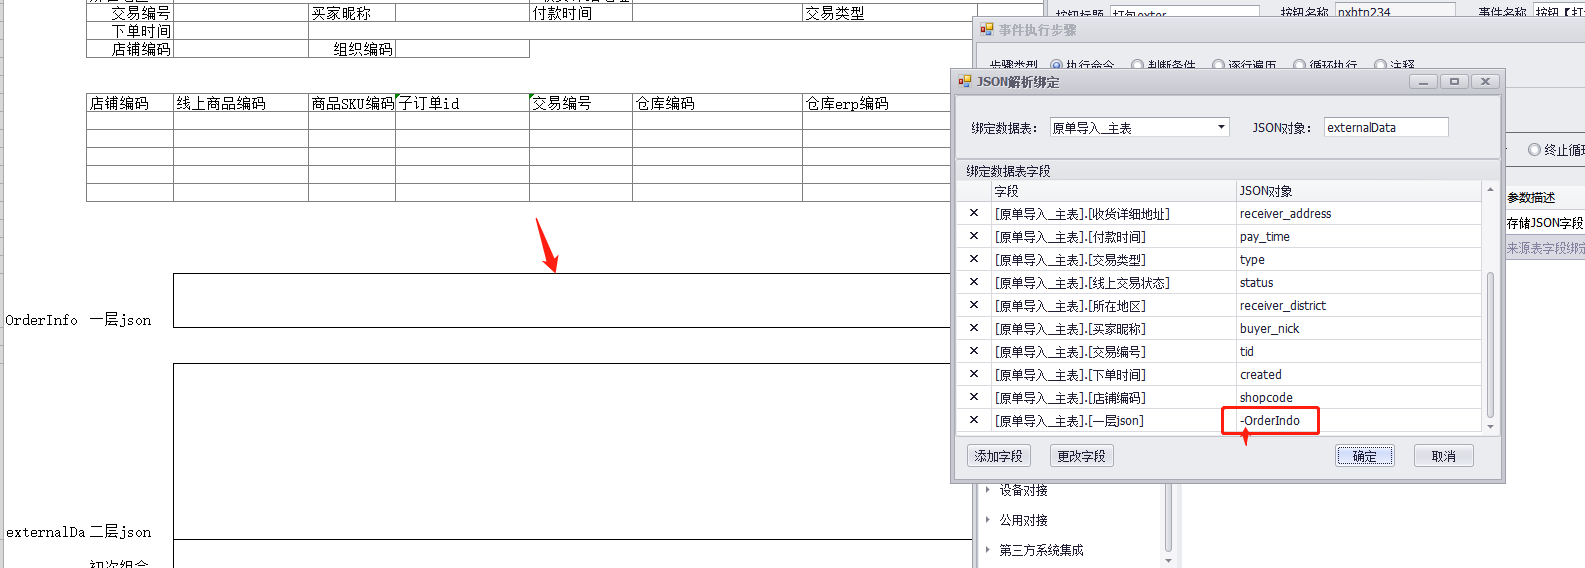The height and width of the screenshot is (568, 1585).
Task: Select the 注释 step type radio
Action: point(1380,65)
